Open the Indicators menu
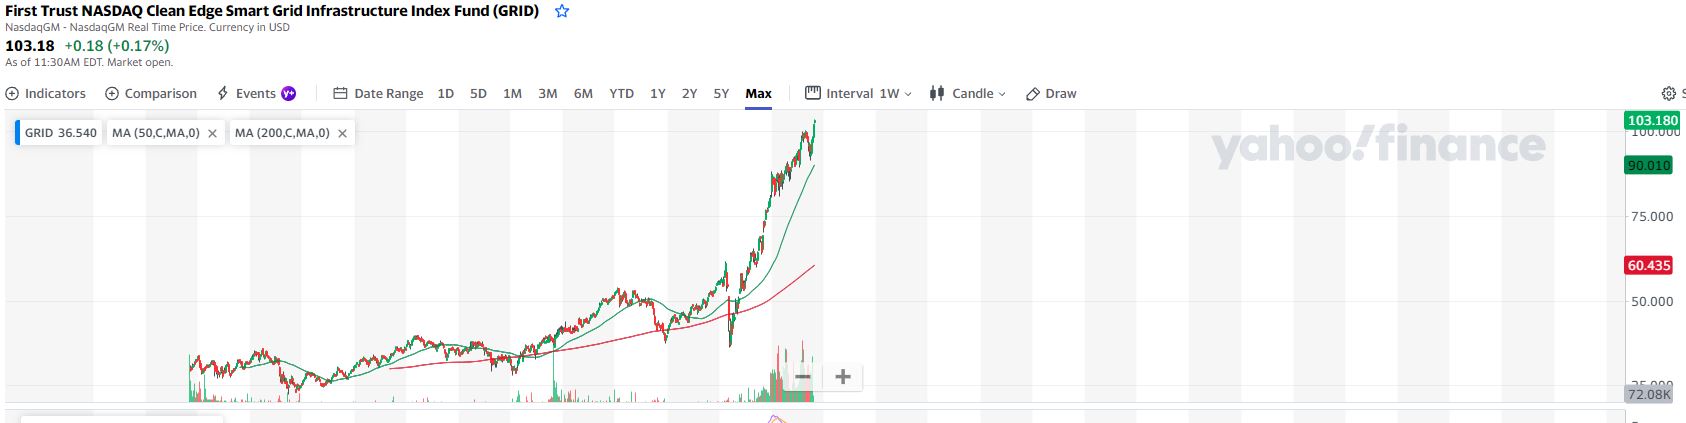Screen dimensions: 1686x423 pyautogui.click(x=46, y=93)
